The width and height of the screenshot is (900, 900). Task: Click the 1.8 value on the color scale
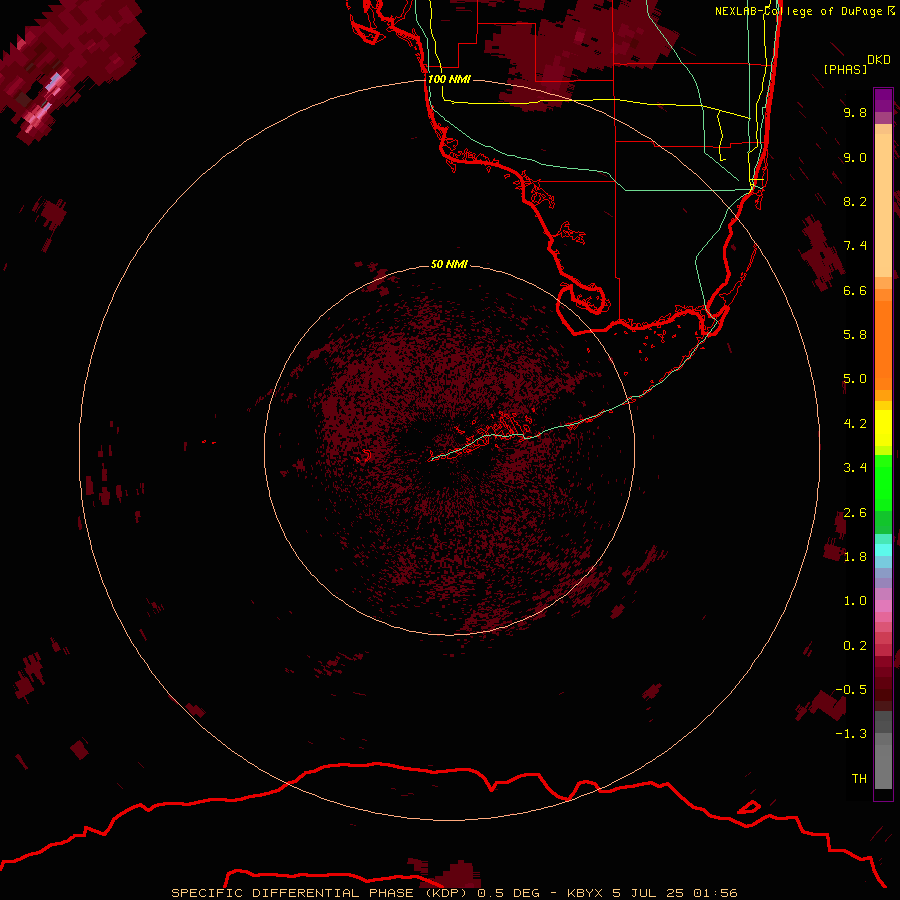coord(855,557)
